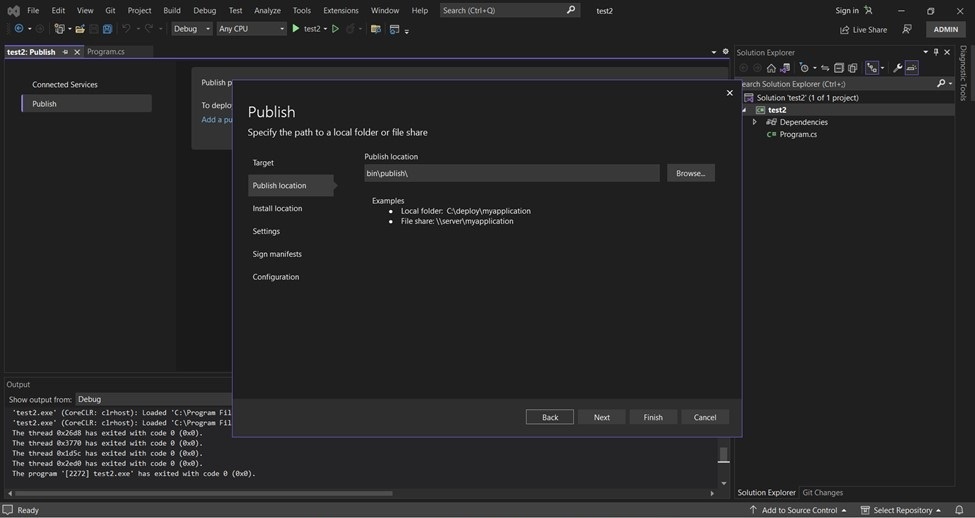This screenshot has height=518, width=975.
Task: Select Program.cs in Solution Explorer
Action: click(x=798, y=134)
